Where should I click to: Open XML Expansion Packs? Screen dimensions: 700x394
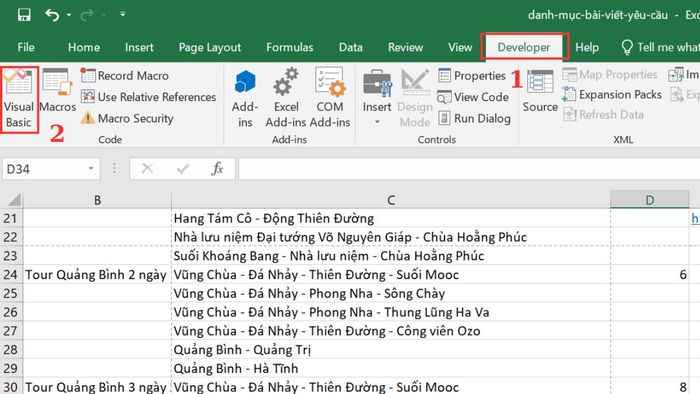[612, 95]
